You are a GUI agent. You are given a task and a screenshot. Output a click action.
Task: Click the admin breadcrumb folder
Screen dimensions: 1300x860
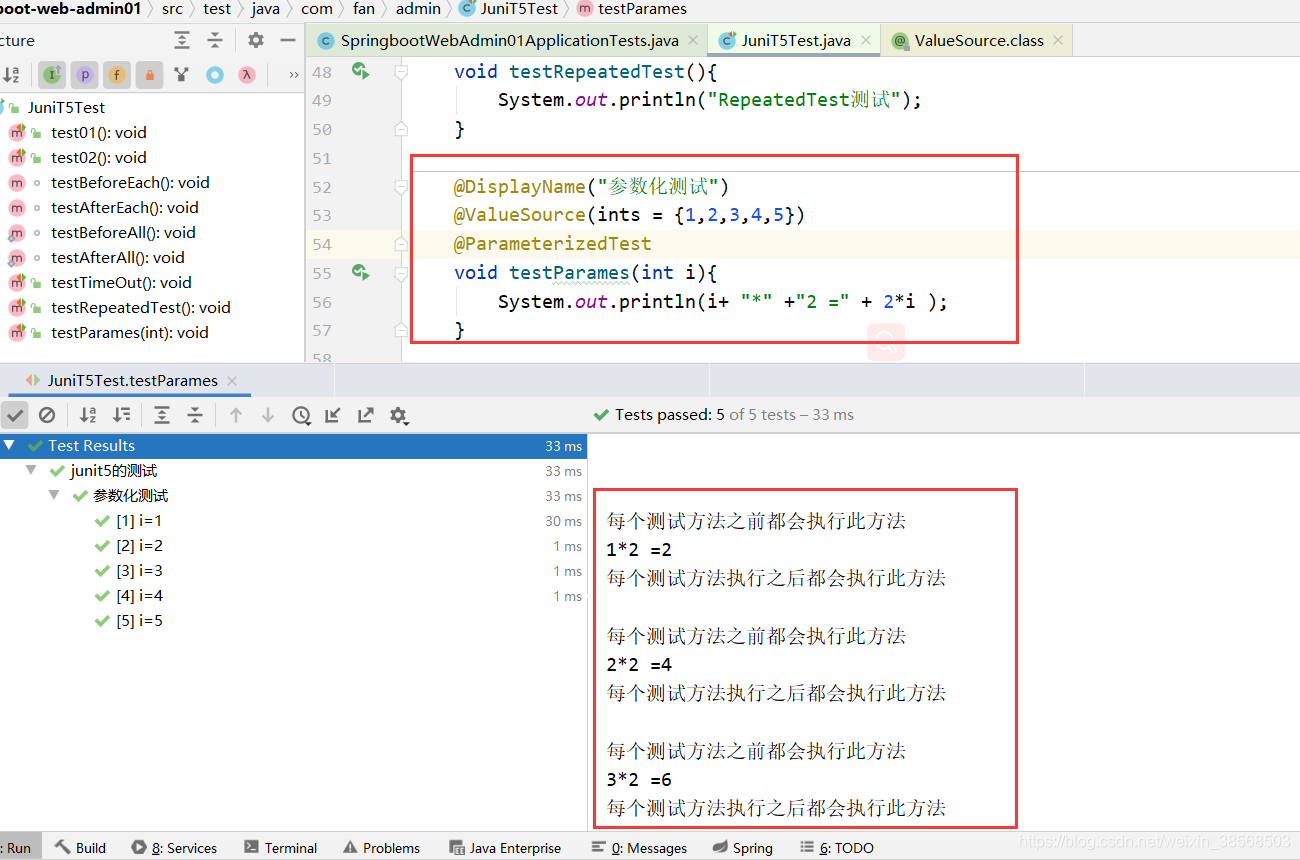click(418, 9)
